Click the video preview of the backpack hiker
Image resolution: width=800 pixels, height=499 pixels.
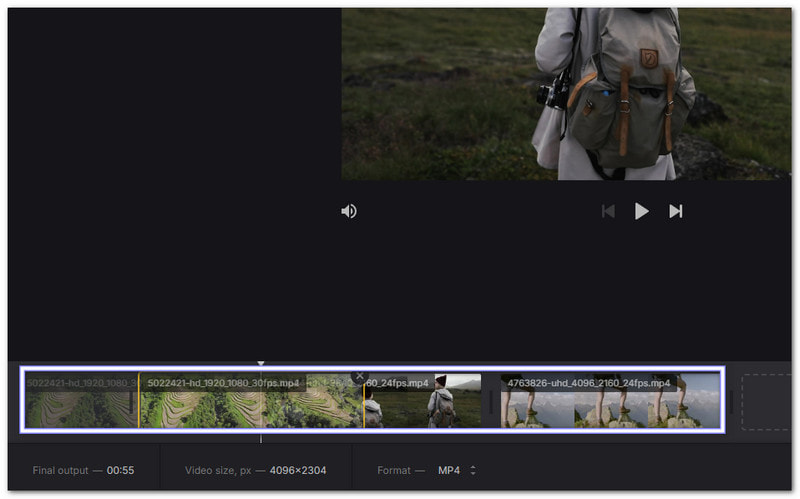565,95
